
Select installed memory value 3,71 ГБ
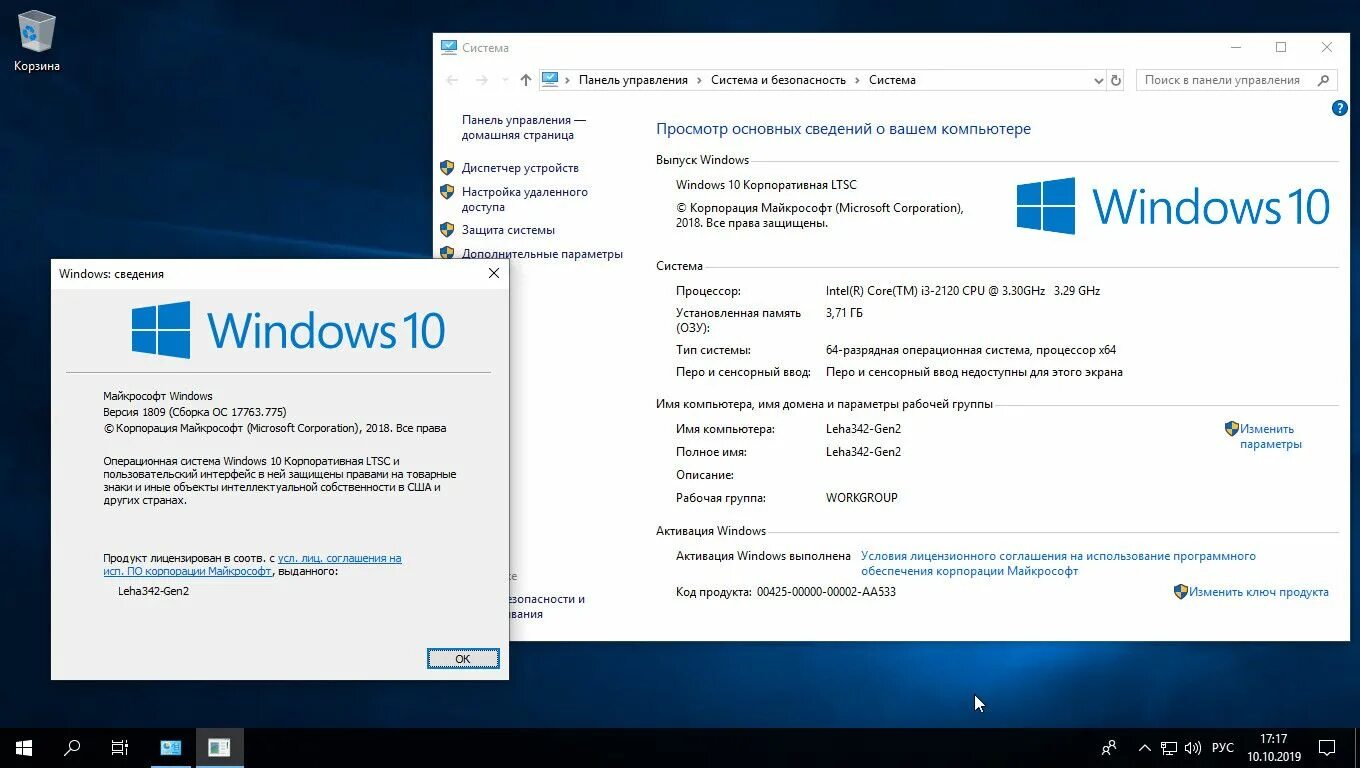tap(844, 313)
